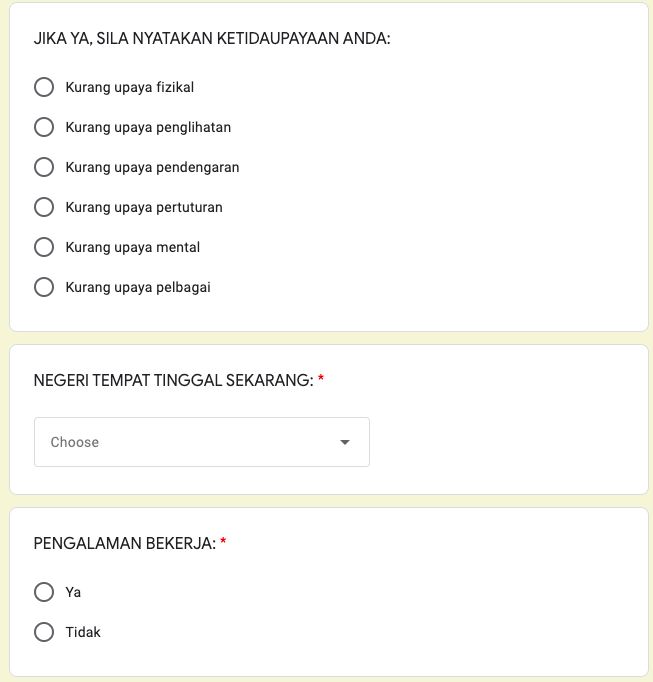
Task: Click the Kurang upaya fizikal label text
Action: (130, 87)
